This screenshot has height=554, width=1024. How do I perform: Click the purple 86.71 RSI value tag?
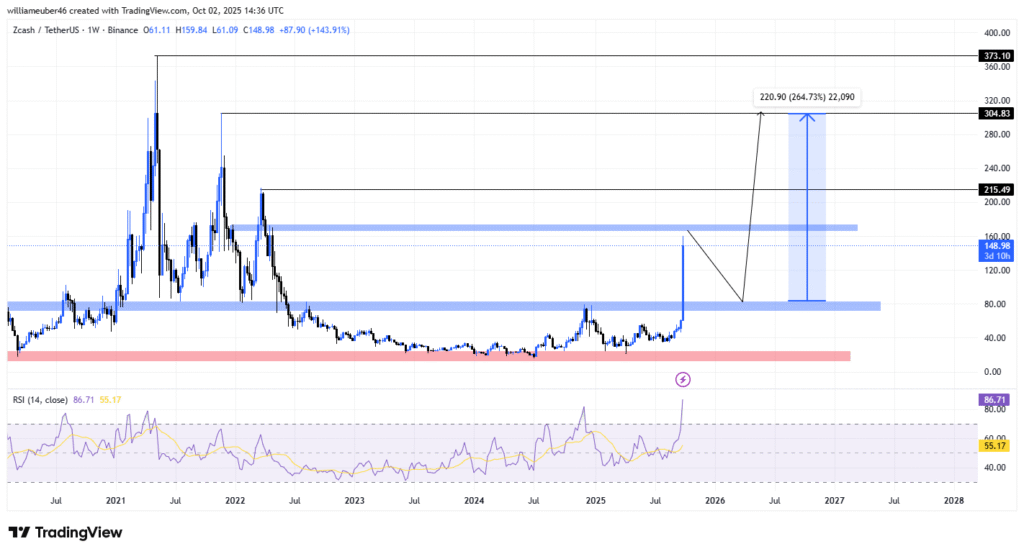(995, 399)
